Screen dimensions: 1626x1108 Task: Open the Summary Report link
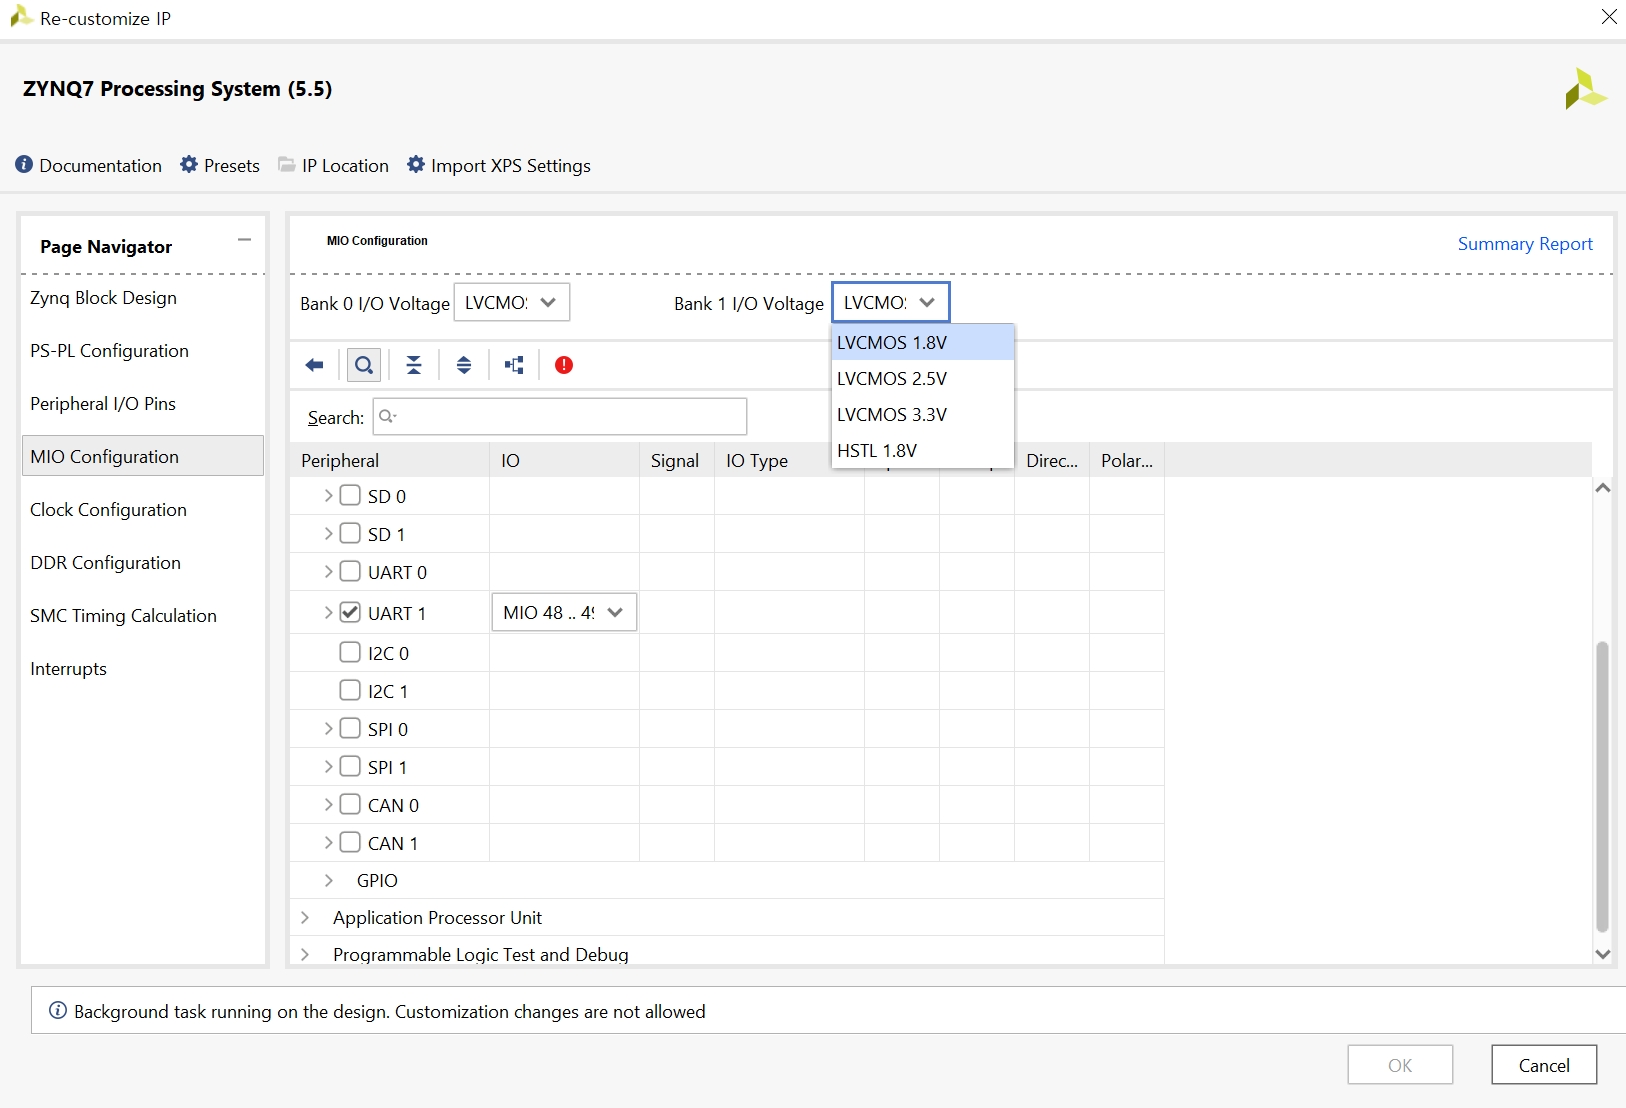pyautogui.click(x=1525, y=243)
